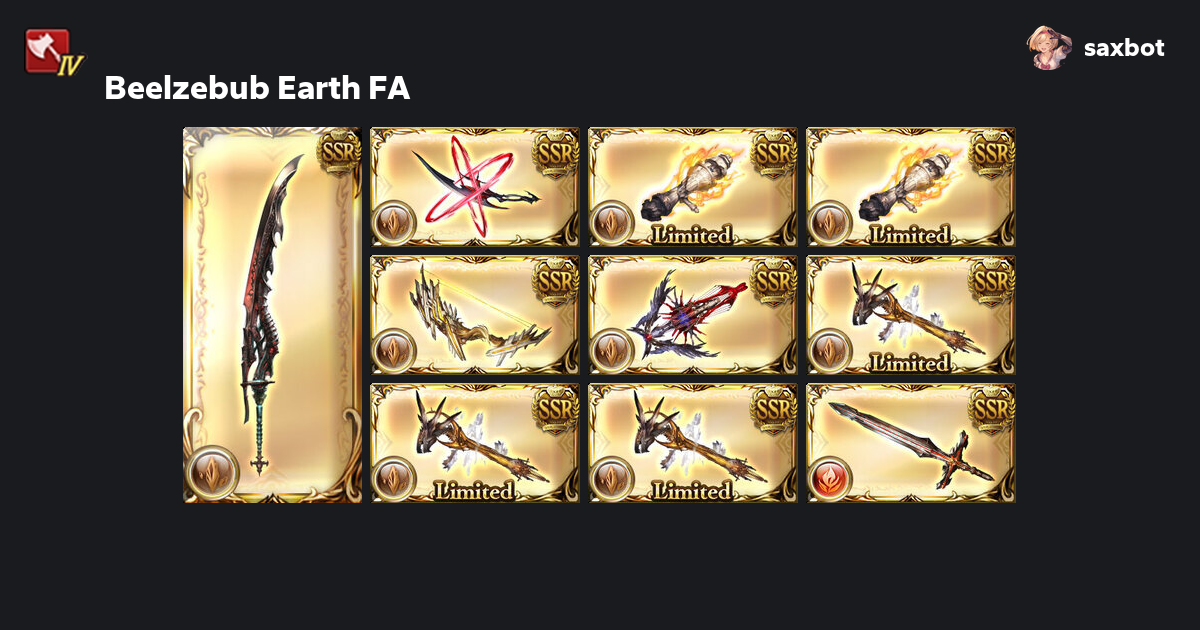1200x630 pixels.
Task: Click the SSR badge on the sword tile
Action: tap(991, 409)
